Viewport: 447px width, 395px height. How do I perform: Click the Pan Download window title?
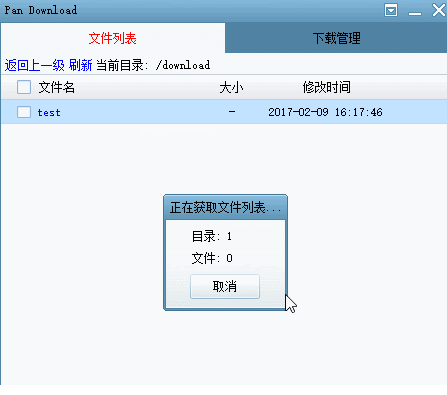[x=41, y=10]
